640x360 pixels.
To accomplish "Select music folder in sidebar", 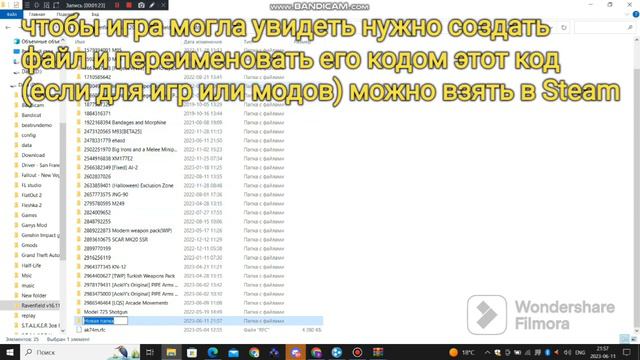I will pyautogui.click(x=28, y=286).
